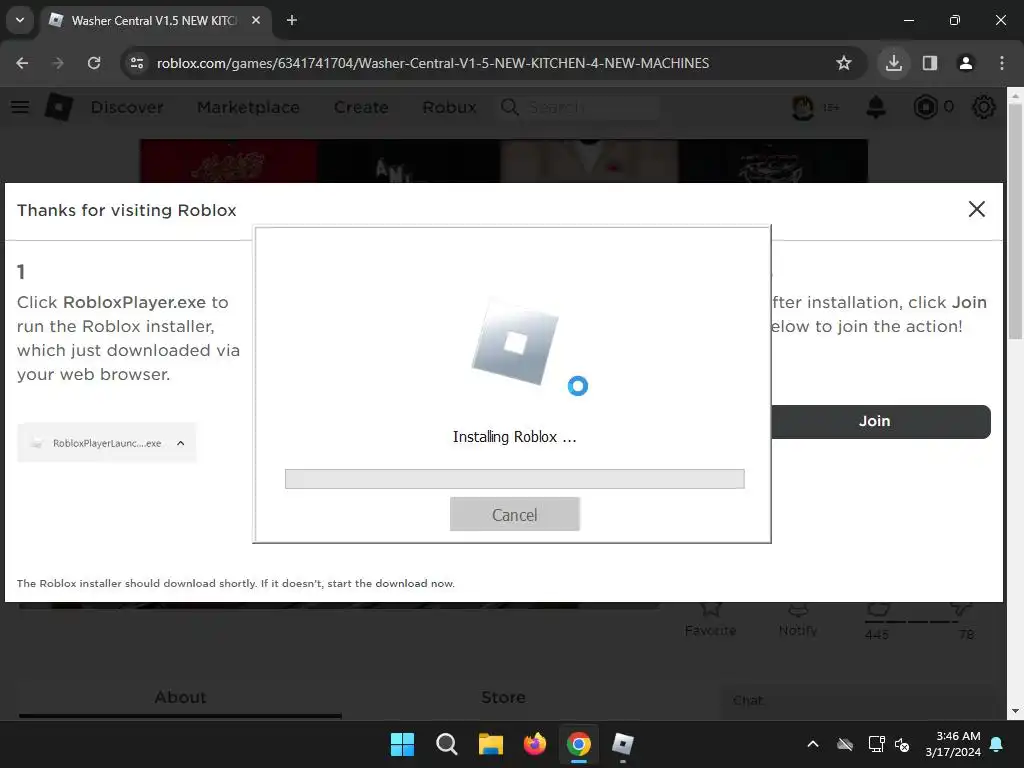Favorite this game with the star
This screenshot has width=1024, height=768.
click(x=711, y=611)
